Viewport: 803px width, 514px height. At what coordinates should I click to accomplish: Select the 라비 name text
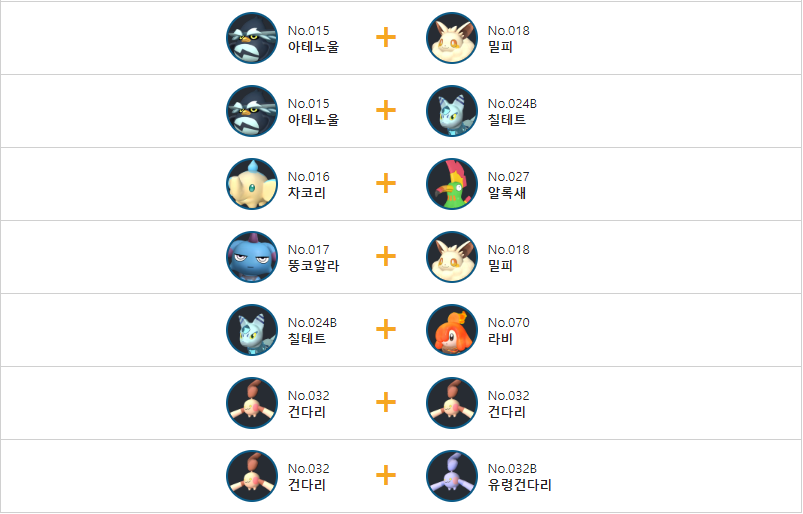click(x=500, y=339)
